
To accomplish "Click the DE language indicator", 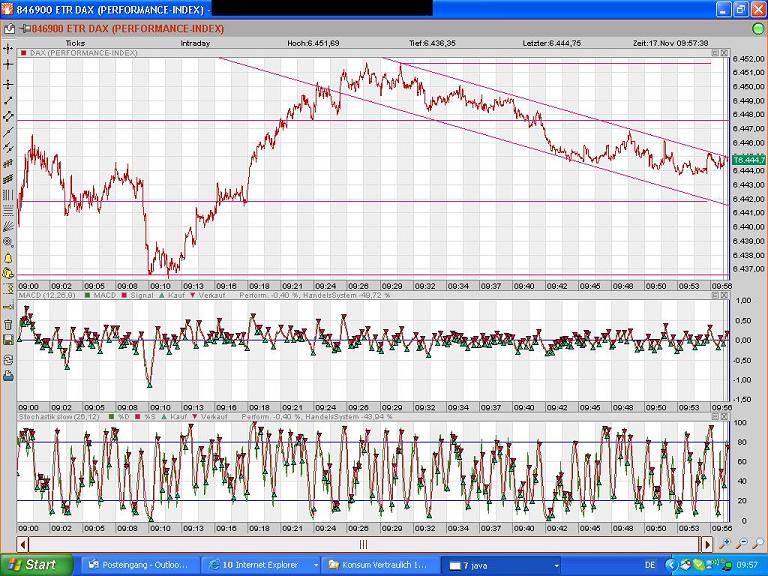I will 649,565.
